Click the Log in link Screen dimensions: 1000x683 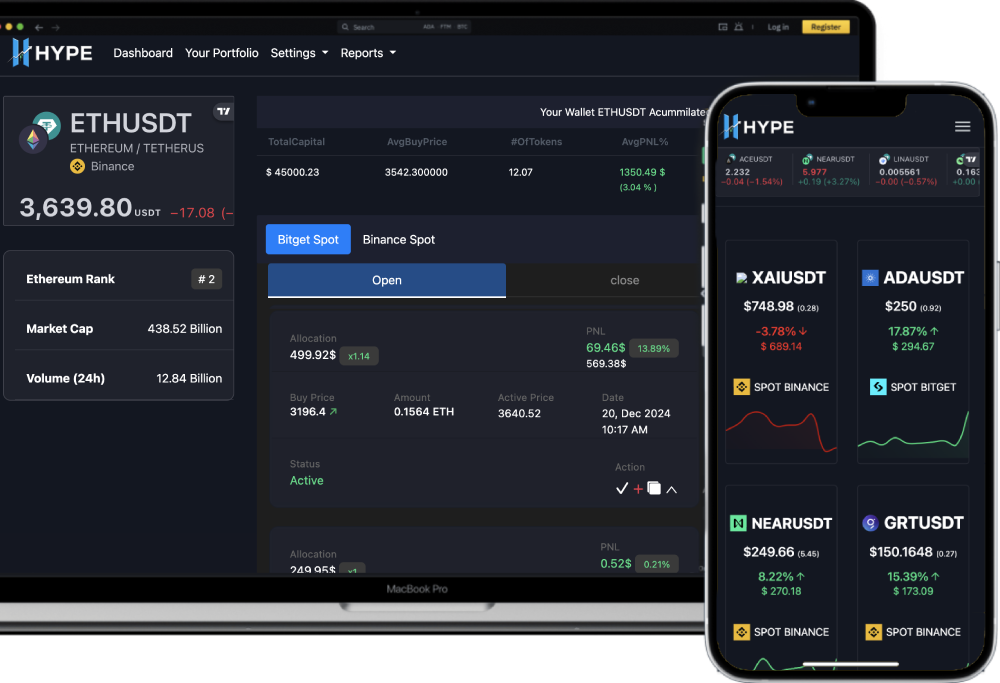tap(778, 27)
